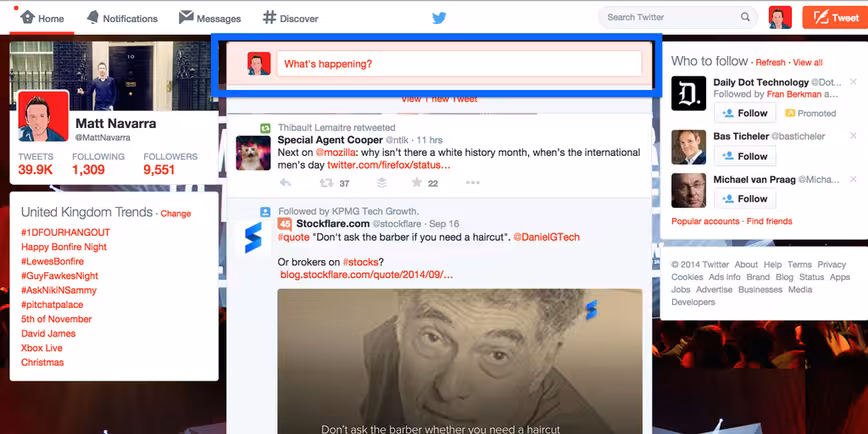Image resolution: width=868 pixels, height=434 pixels.
Task: Focus the Search Twitter field
Action: [x=678, y=17]
